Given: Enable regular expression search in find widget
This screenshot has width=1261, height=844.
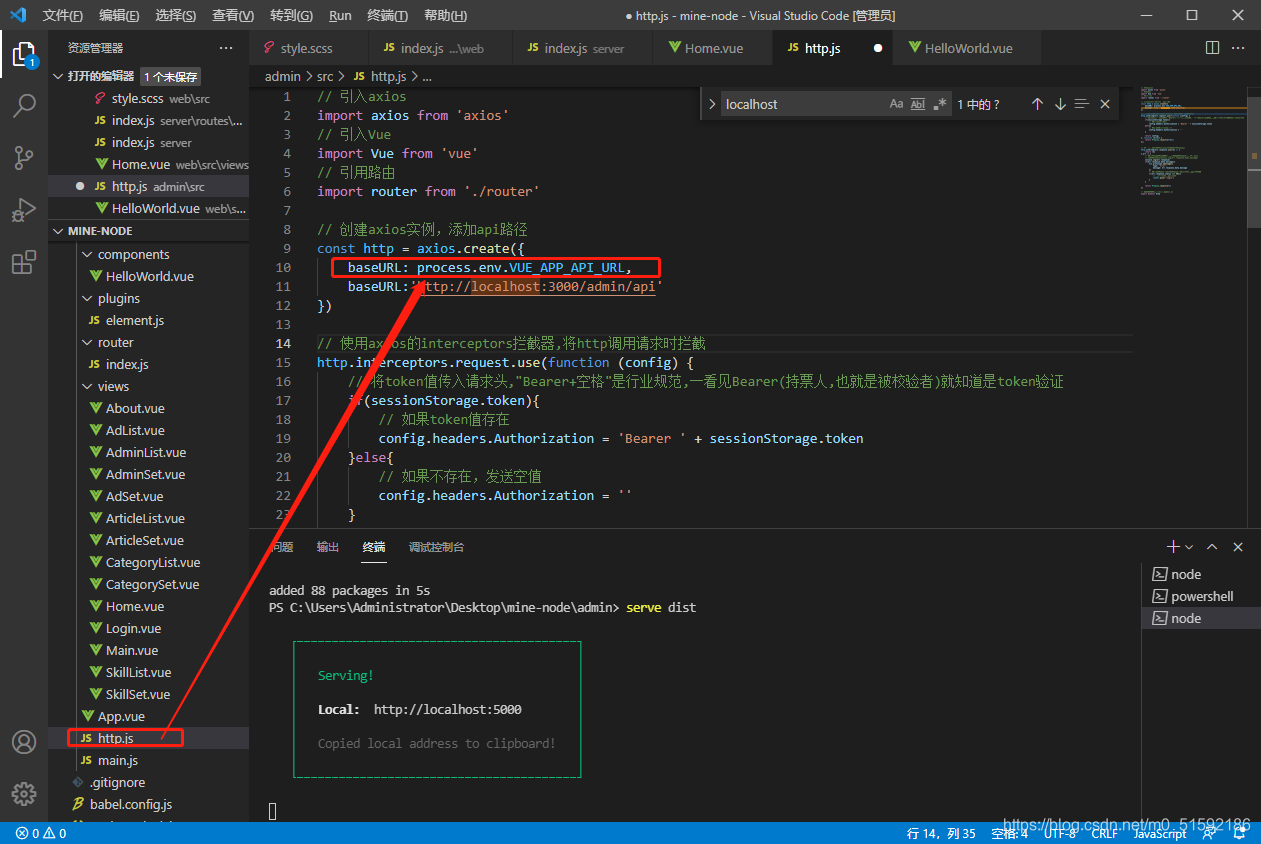Looking at the screenshot, I should click(940, 104).
